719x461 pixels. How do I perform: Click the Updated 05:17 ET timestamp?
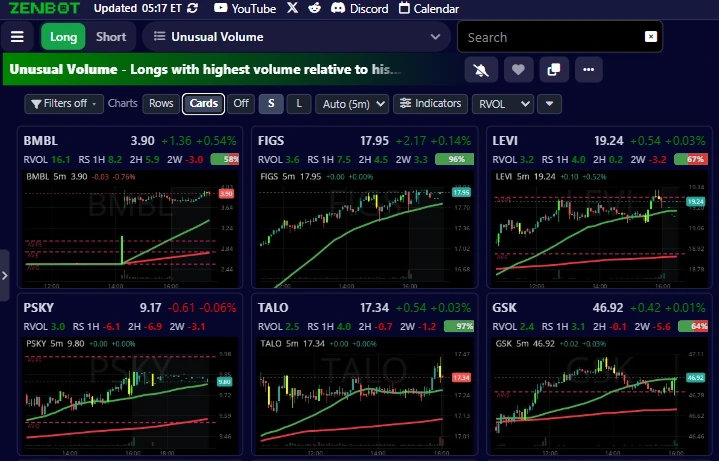138,8
